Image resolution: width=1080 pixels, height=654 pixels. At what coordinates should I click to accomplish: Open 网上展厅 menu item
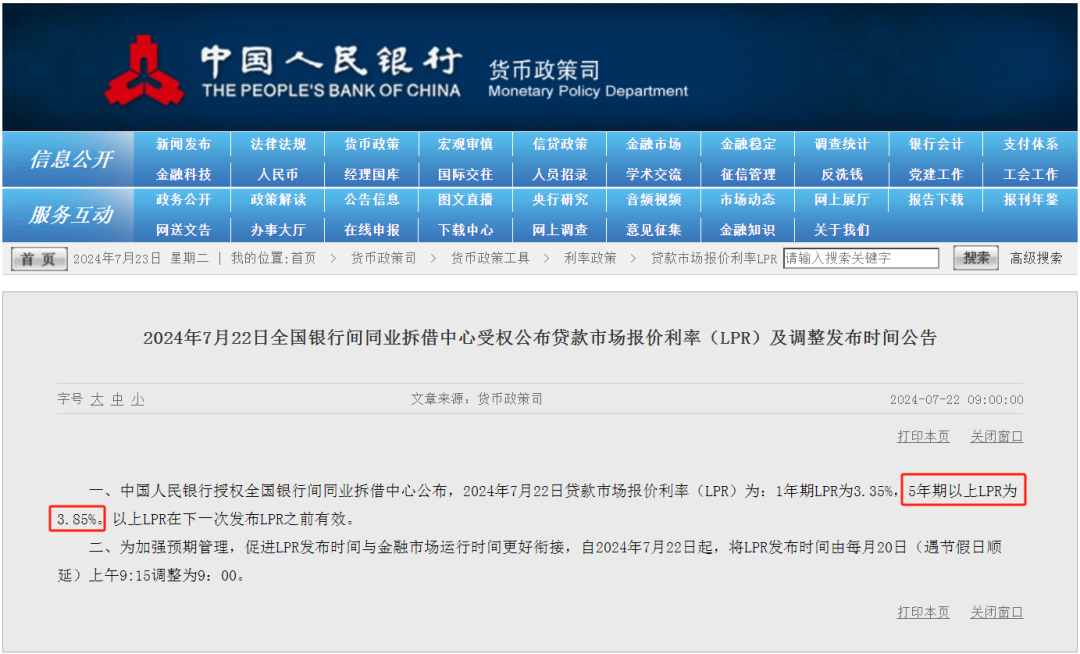point(842,200)
